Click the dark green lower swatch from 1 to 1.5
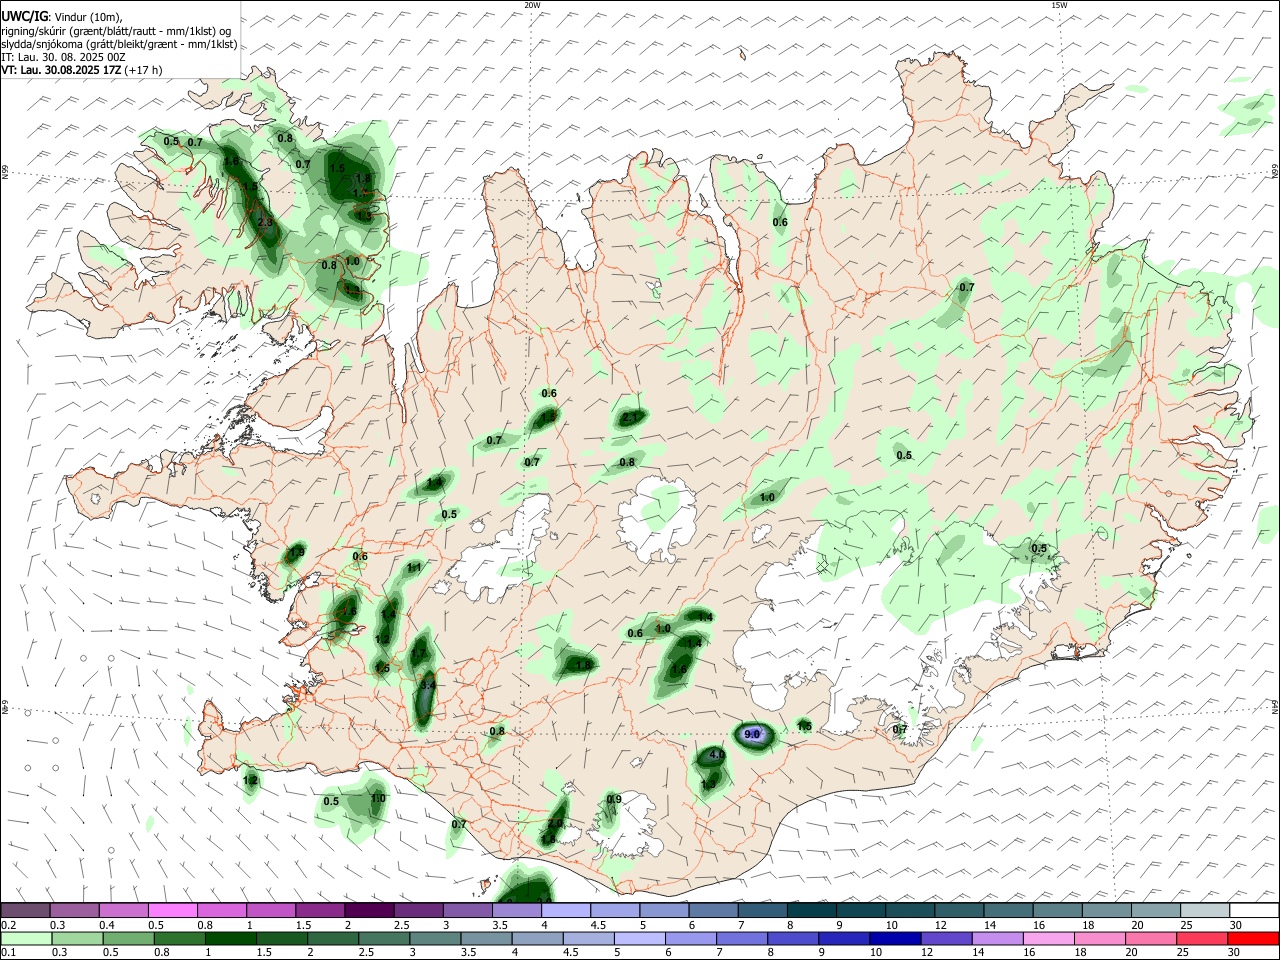Screen dimensions: 1280x960 click(x=230, y=939)
